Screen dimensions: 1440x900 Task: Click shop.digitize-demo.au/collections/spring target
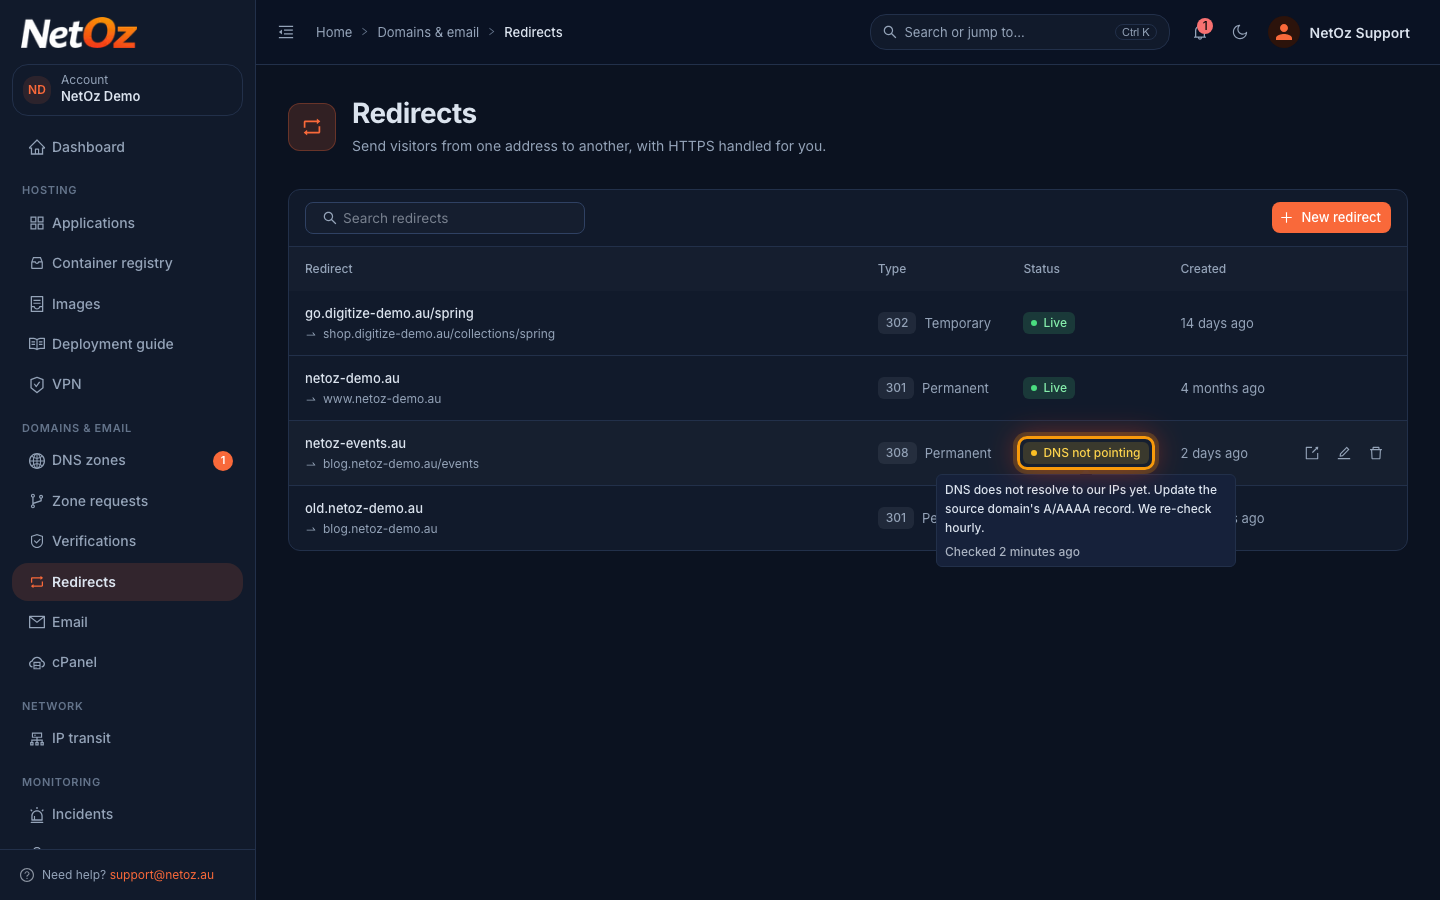click(x=439, y=334)
